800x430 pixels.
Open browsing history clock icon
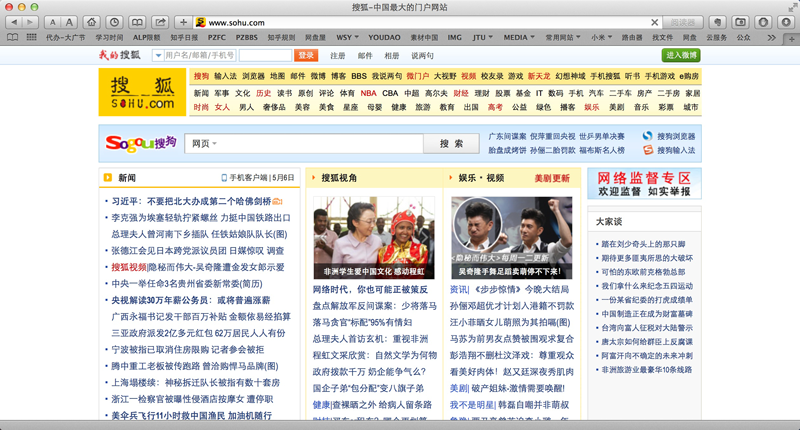pos(114,22)
